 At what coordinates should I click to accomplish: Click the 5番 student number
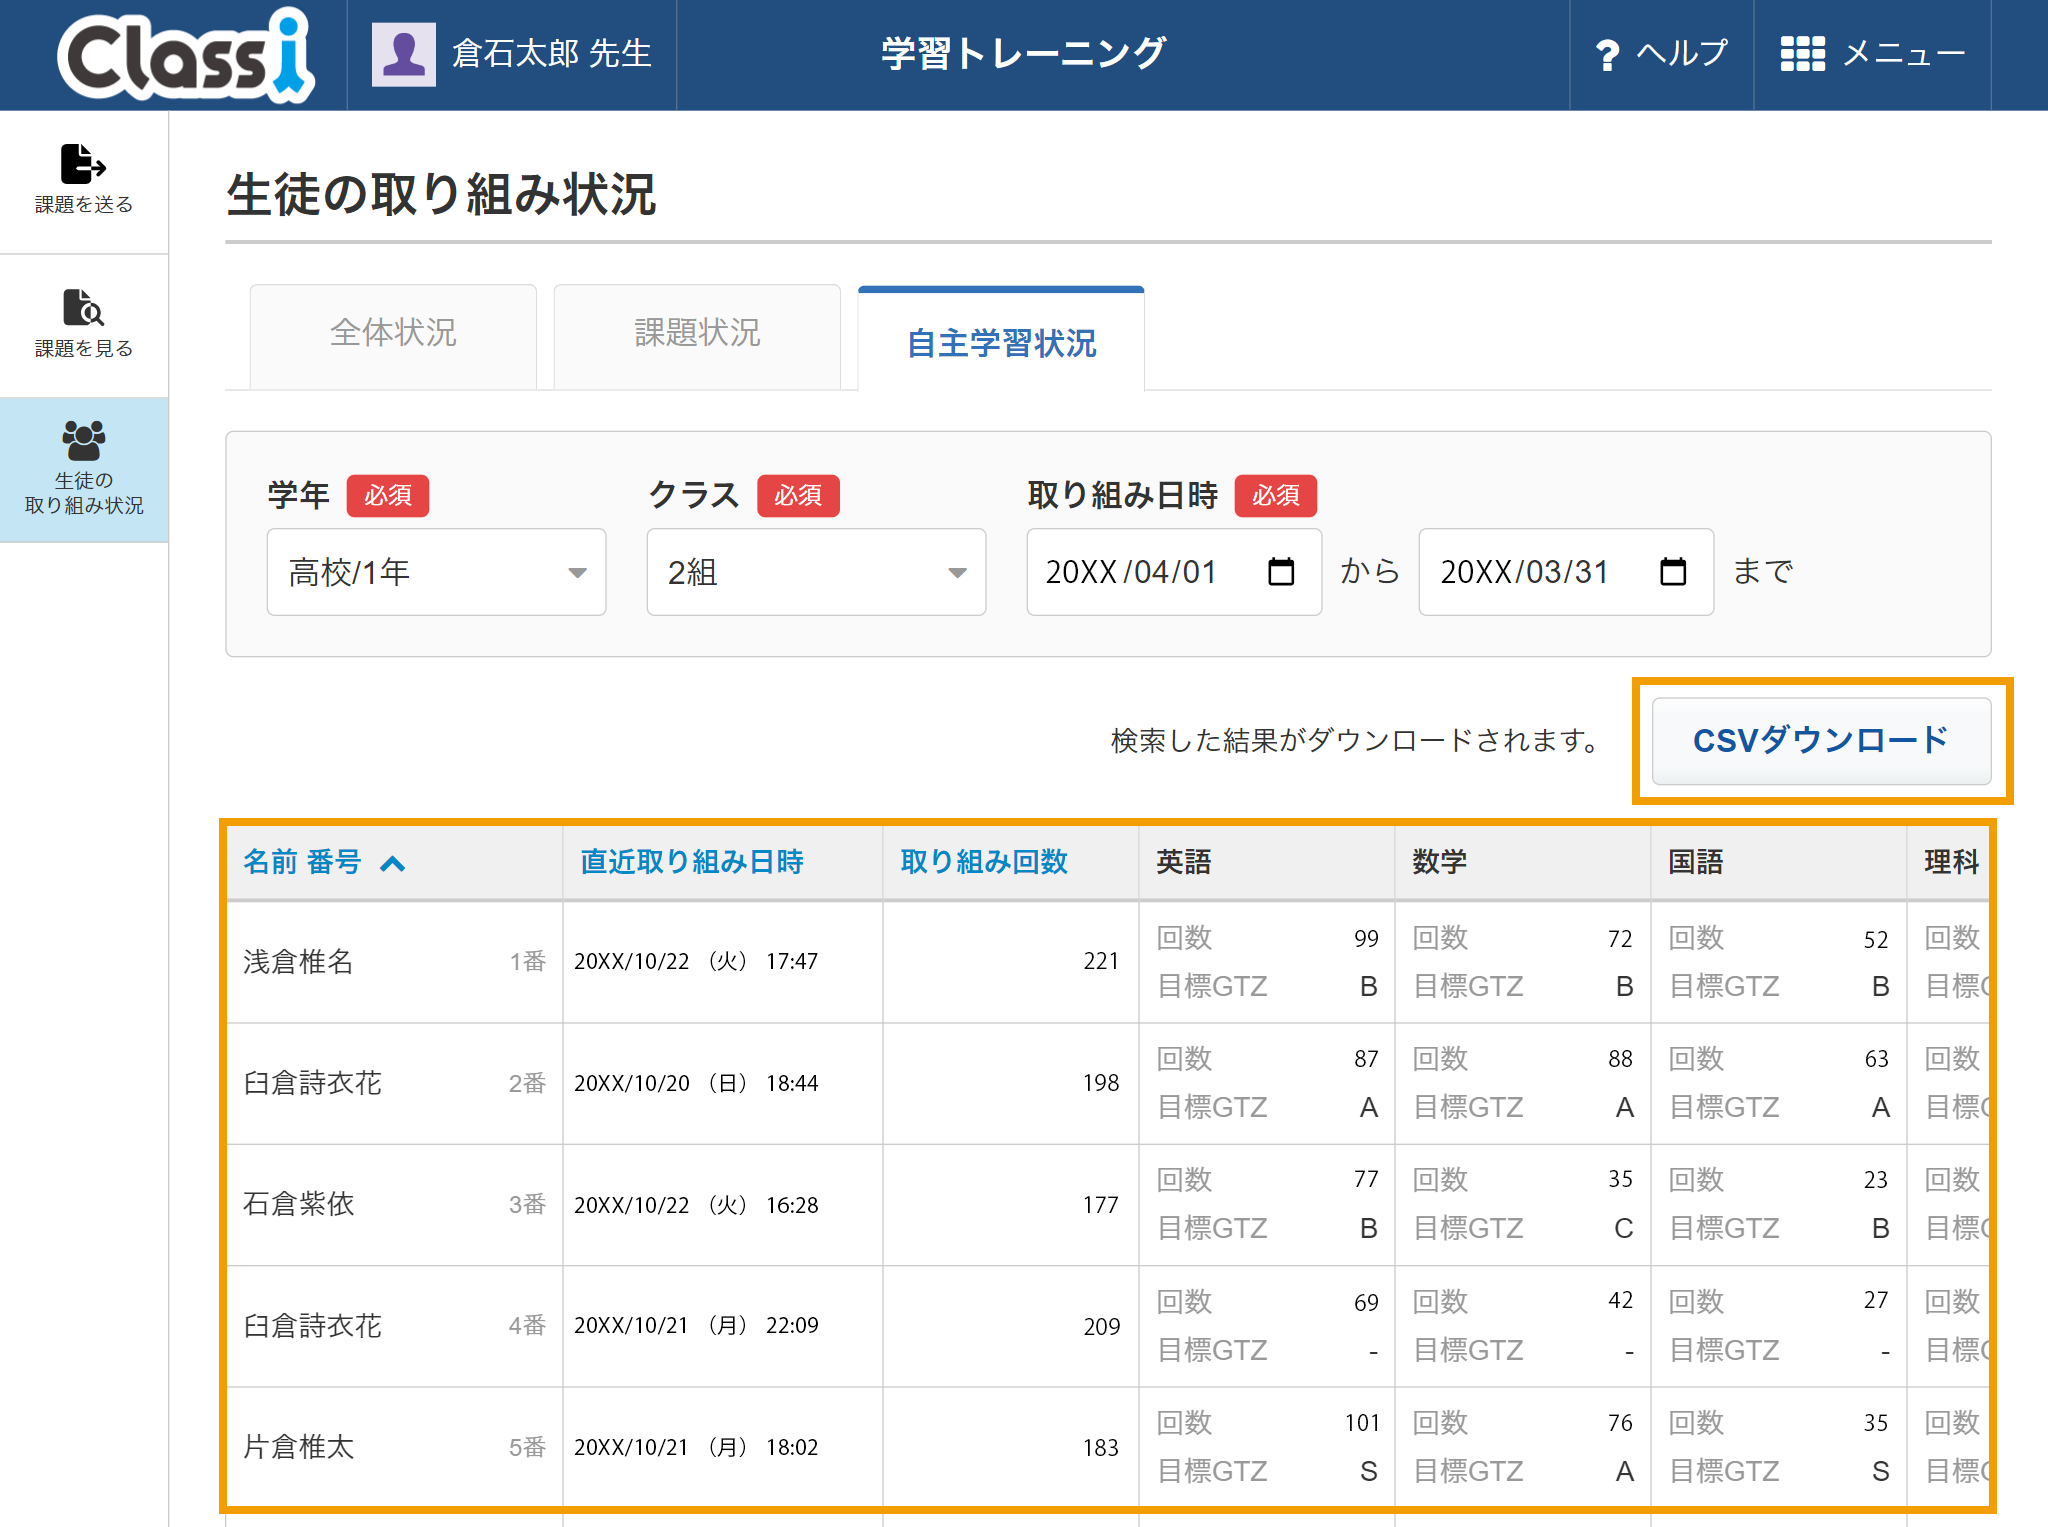coord(527,1447)
